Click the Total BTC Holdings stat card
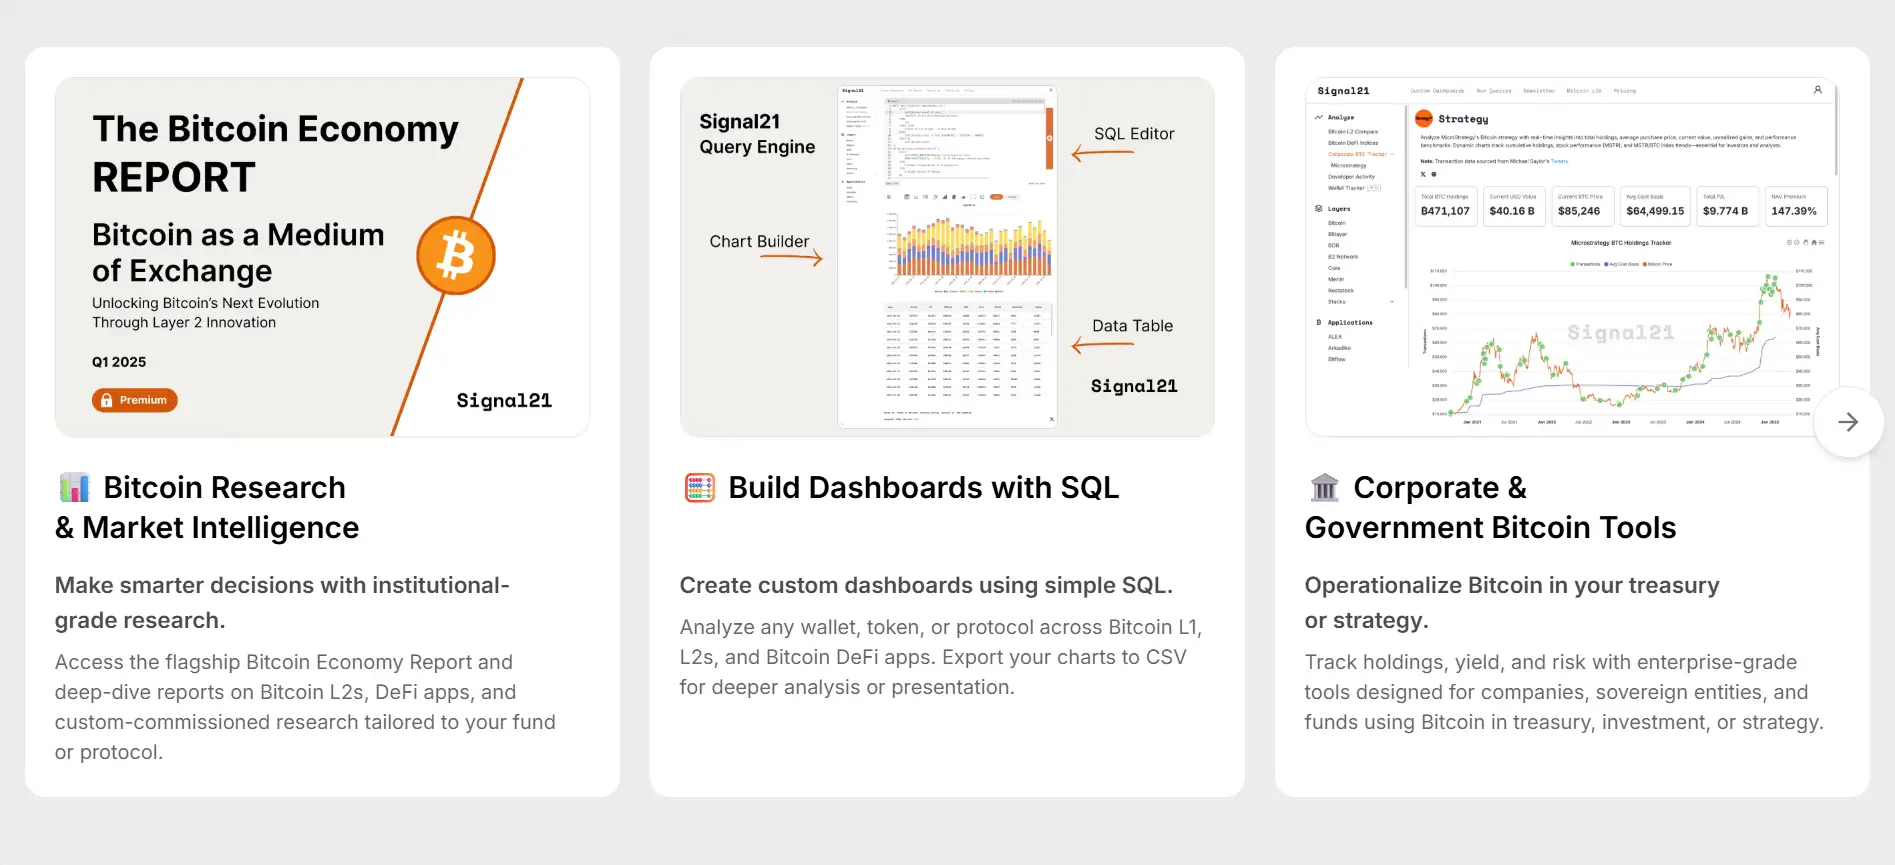 click(1445, 206)
